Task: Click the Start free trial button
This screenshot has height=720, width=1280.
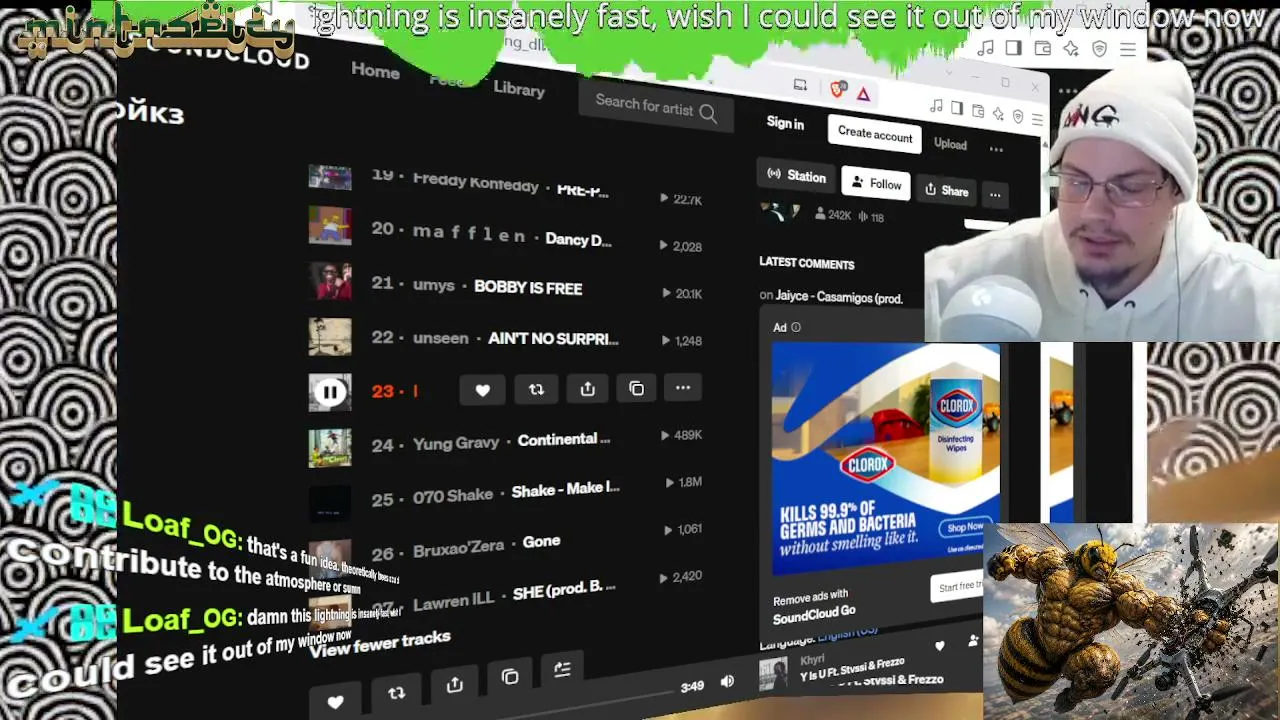Action: pyautogui.click(x=958, y=586)
